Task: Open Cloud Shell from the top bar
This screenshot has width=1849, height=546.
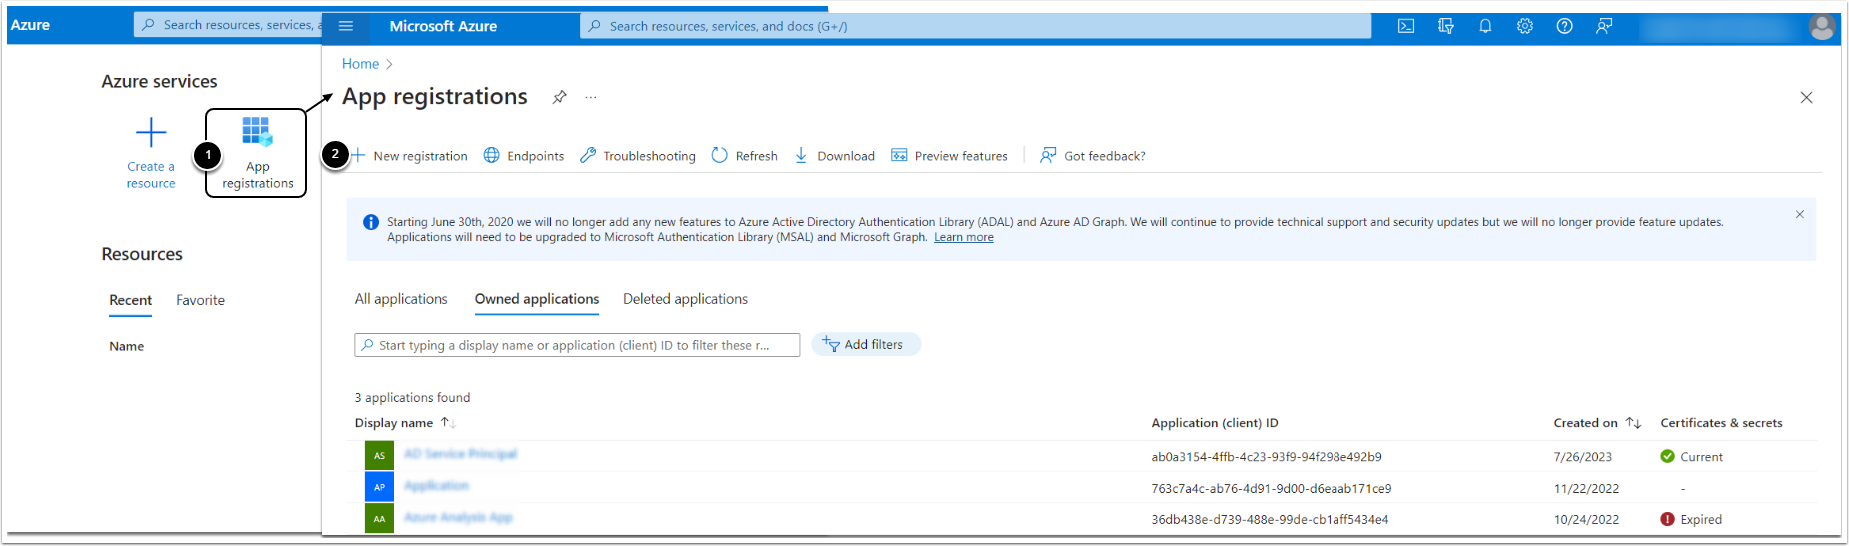Action: click(1405, 26)
